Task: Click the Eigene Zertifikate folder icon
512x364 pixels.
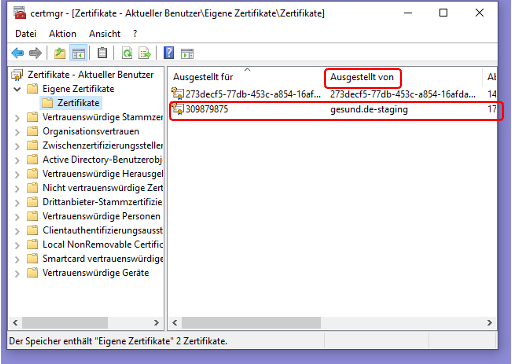Action: 32,89
